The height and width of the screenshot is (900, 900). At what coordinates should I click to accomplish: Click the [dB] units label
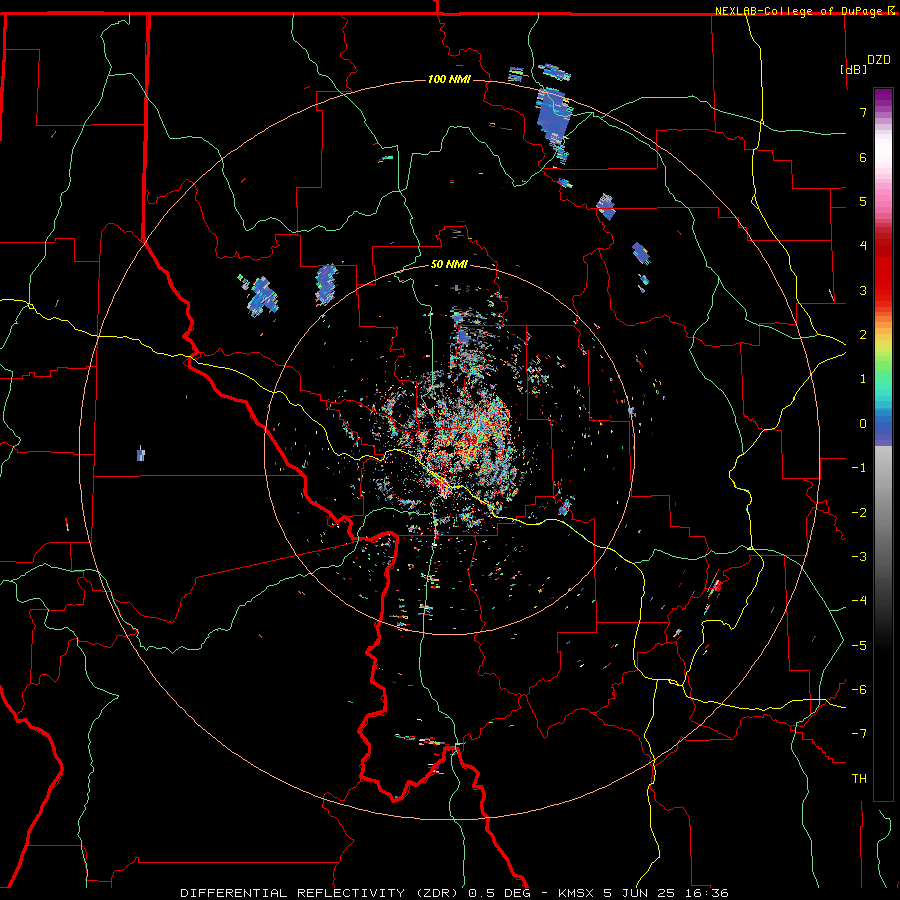(854, 69)
